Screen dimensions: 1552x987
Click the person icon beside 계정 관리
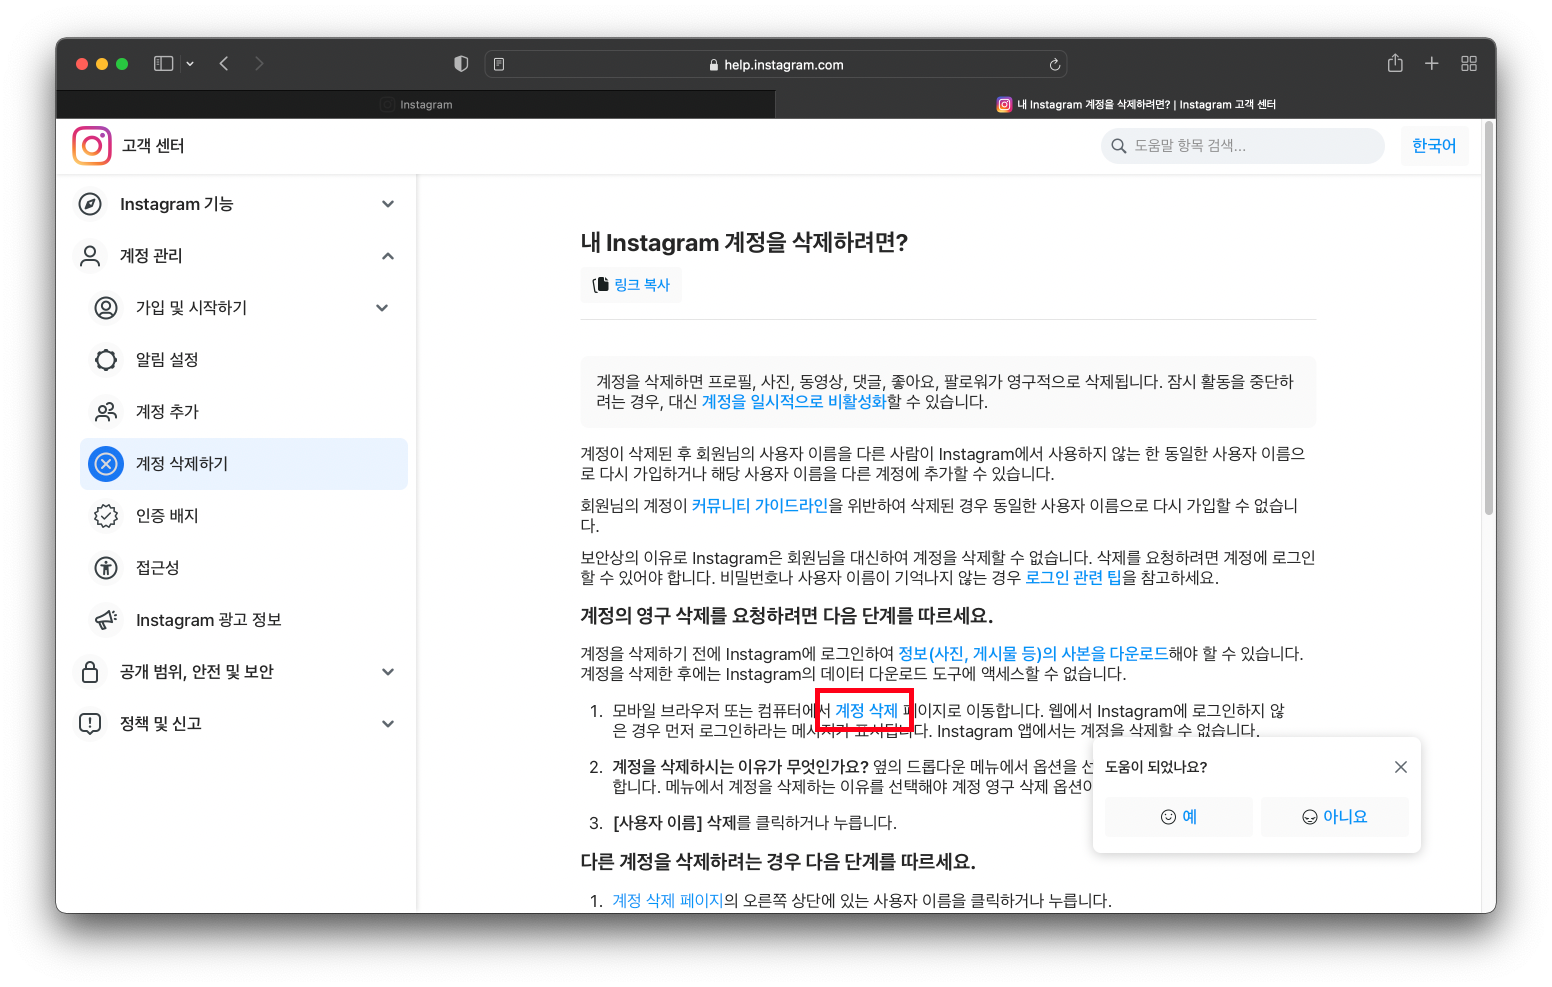[90, 256]
